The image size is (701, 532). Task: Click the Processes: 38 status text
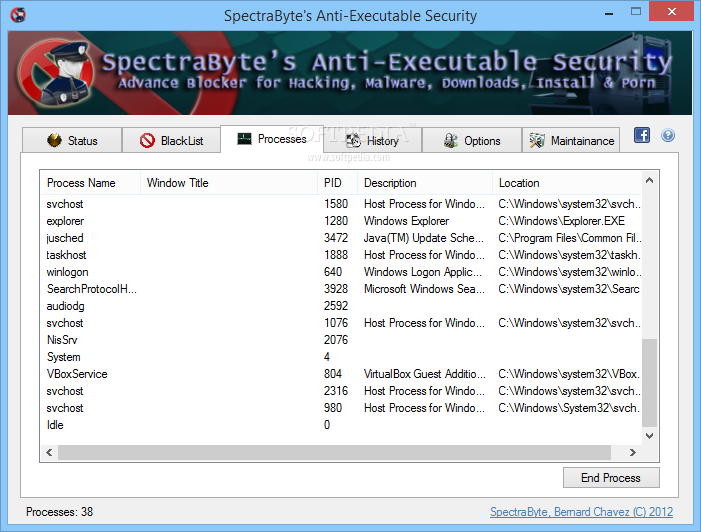59,511
